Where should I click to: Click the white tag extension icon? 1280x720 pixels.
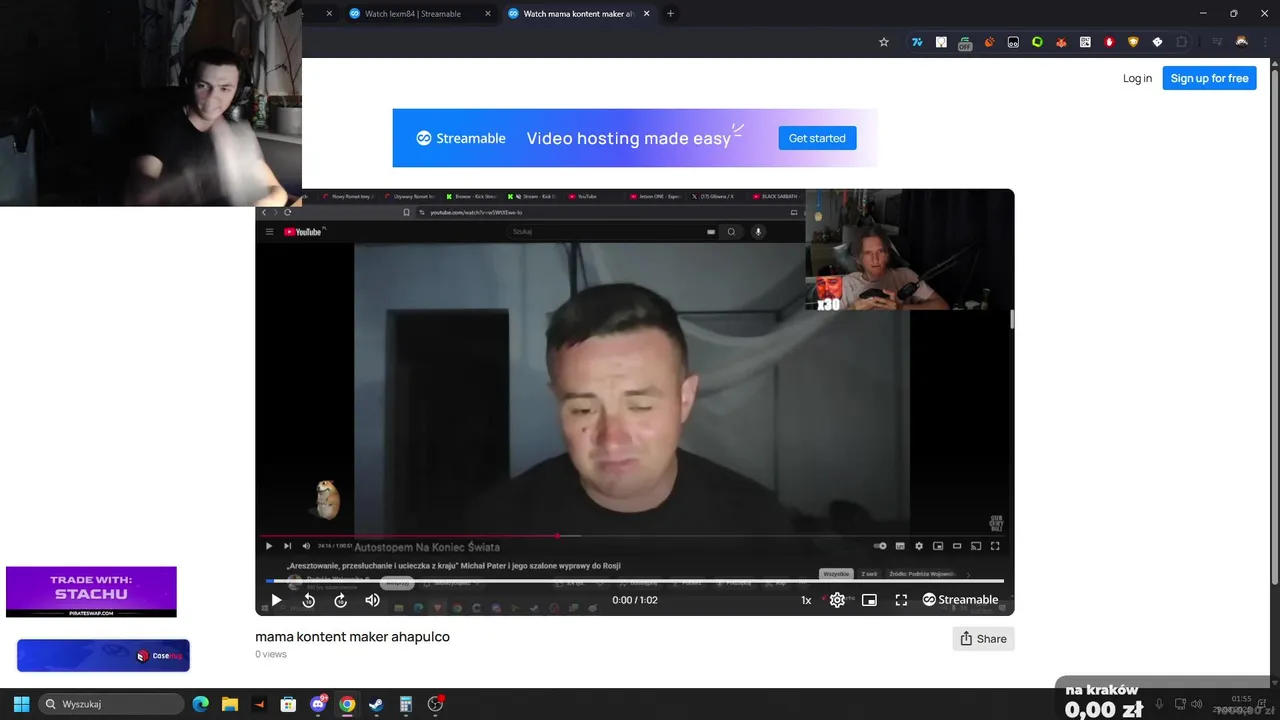click(x=1157, y=42)
